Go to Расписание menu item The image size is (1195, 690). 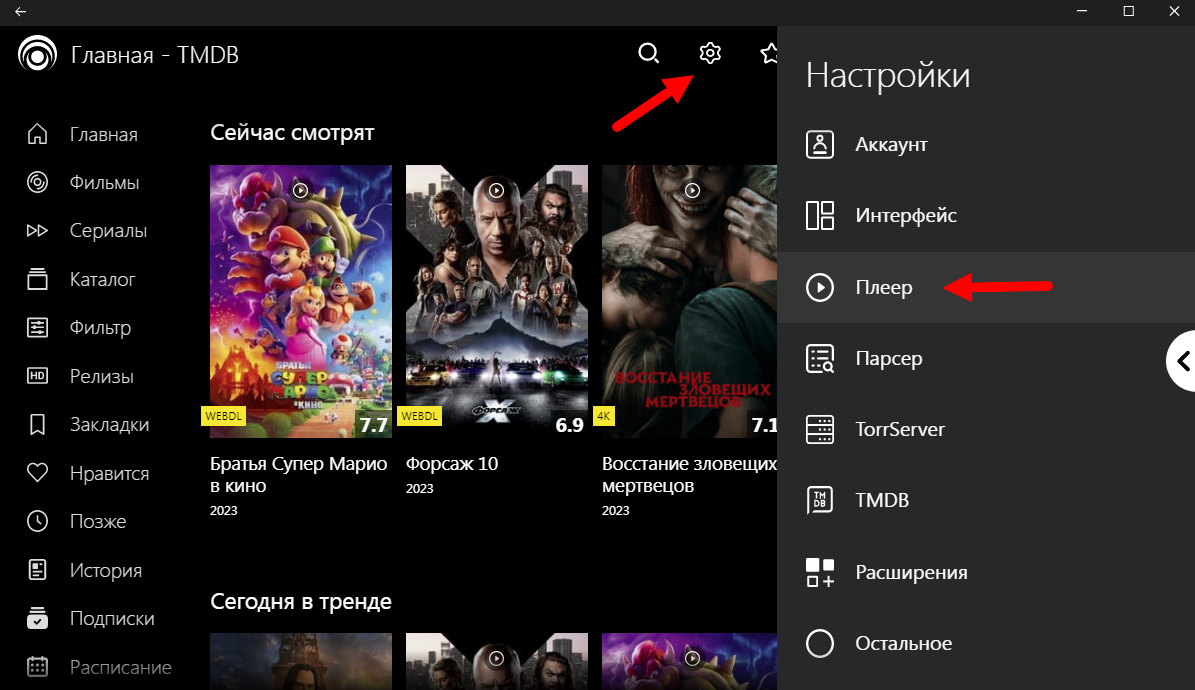(120, 666)
